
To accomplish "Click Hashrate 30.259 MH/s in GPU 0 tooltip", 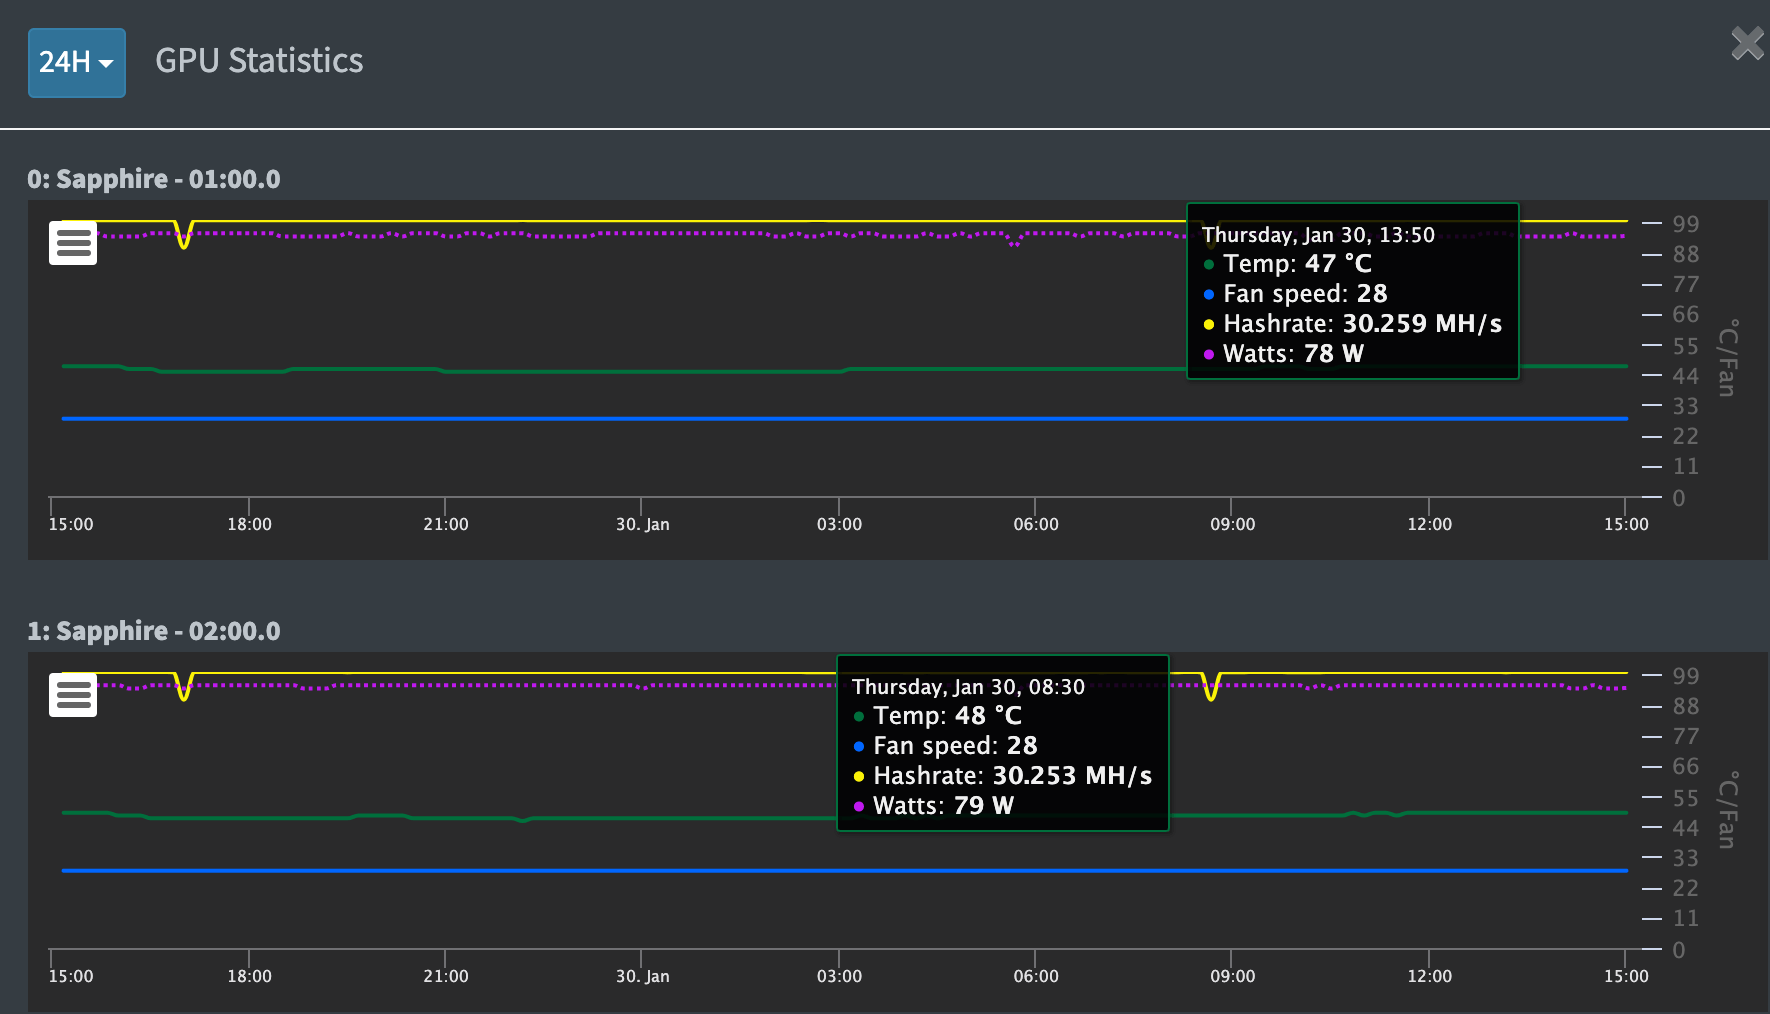I will [1352, 324].
